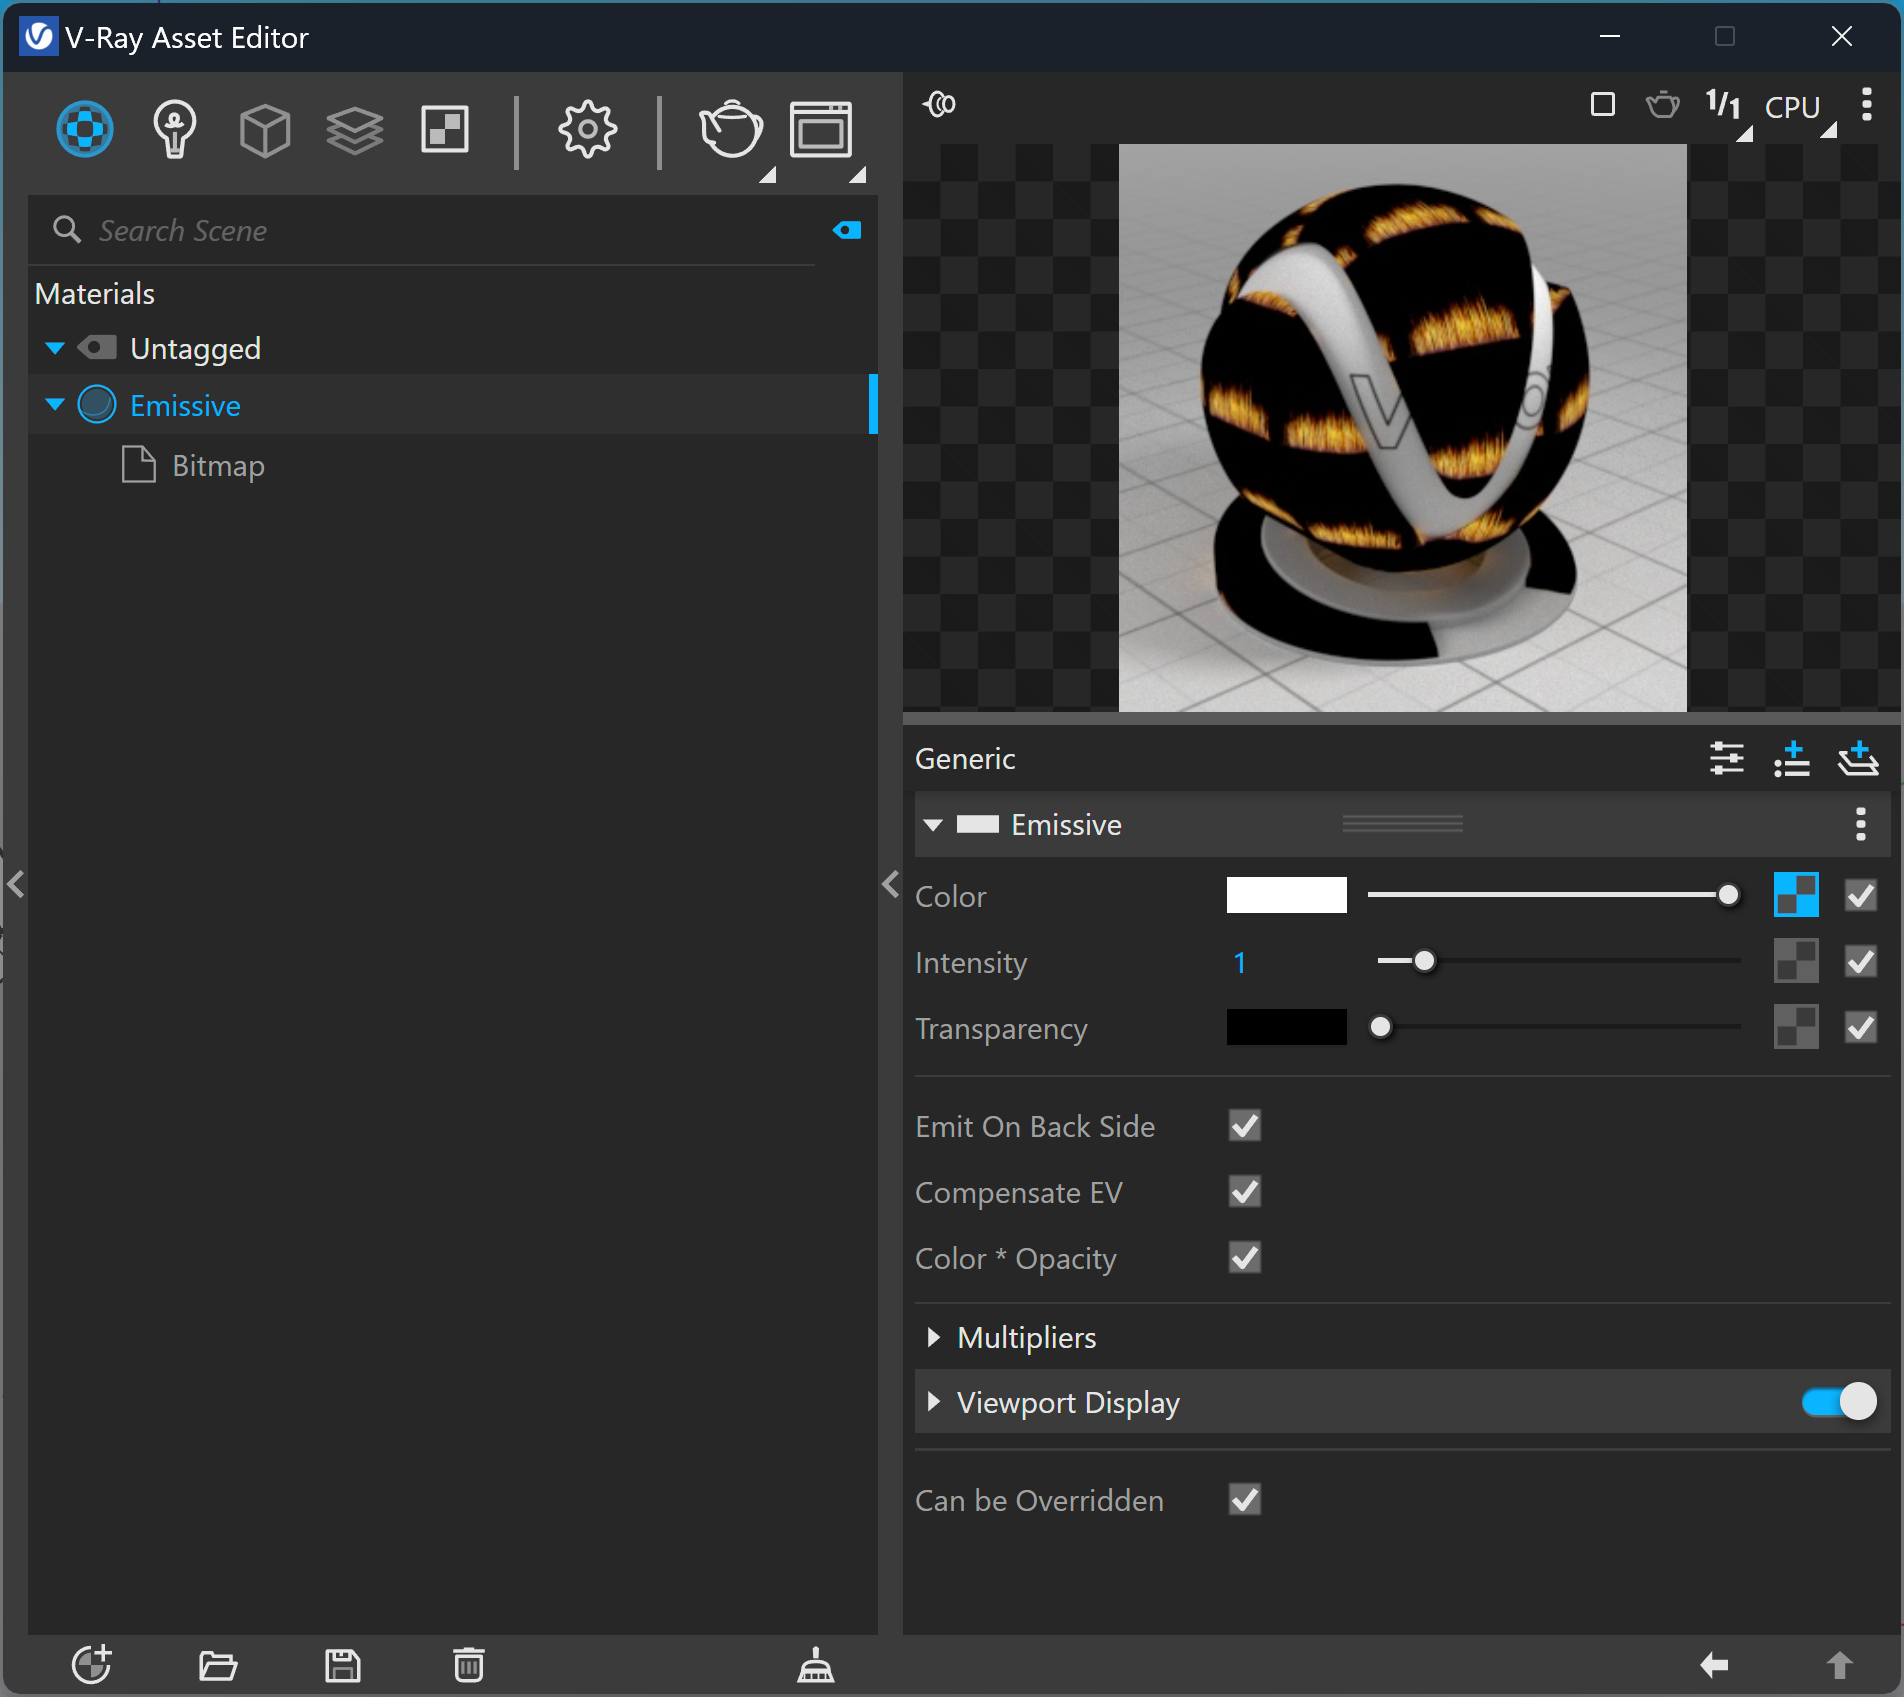
Task: Expand the Multipliers section
Action: tap(933, 1337)
